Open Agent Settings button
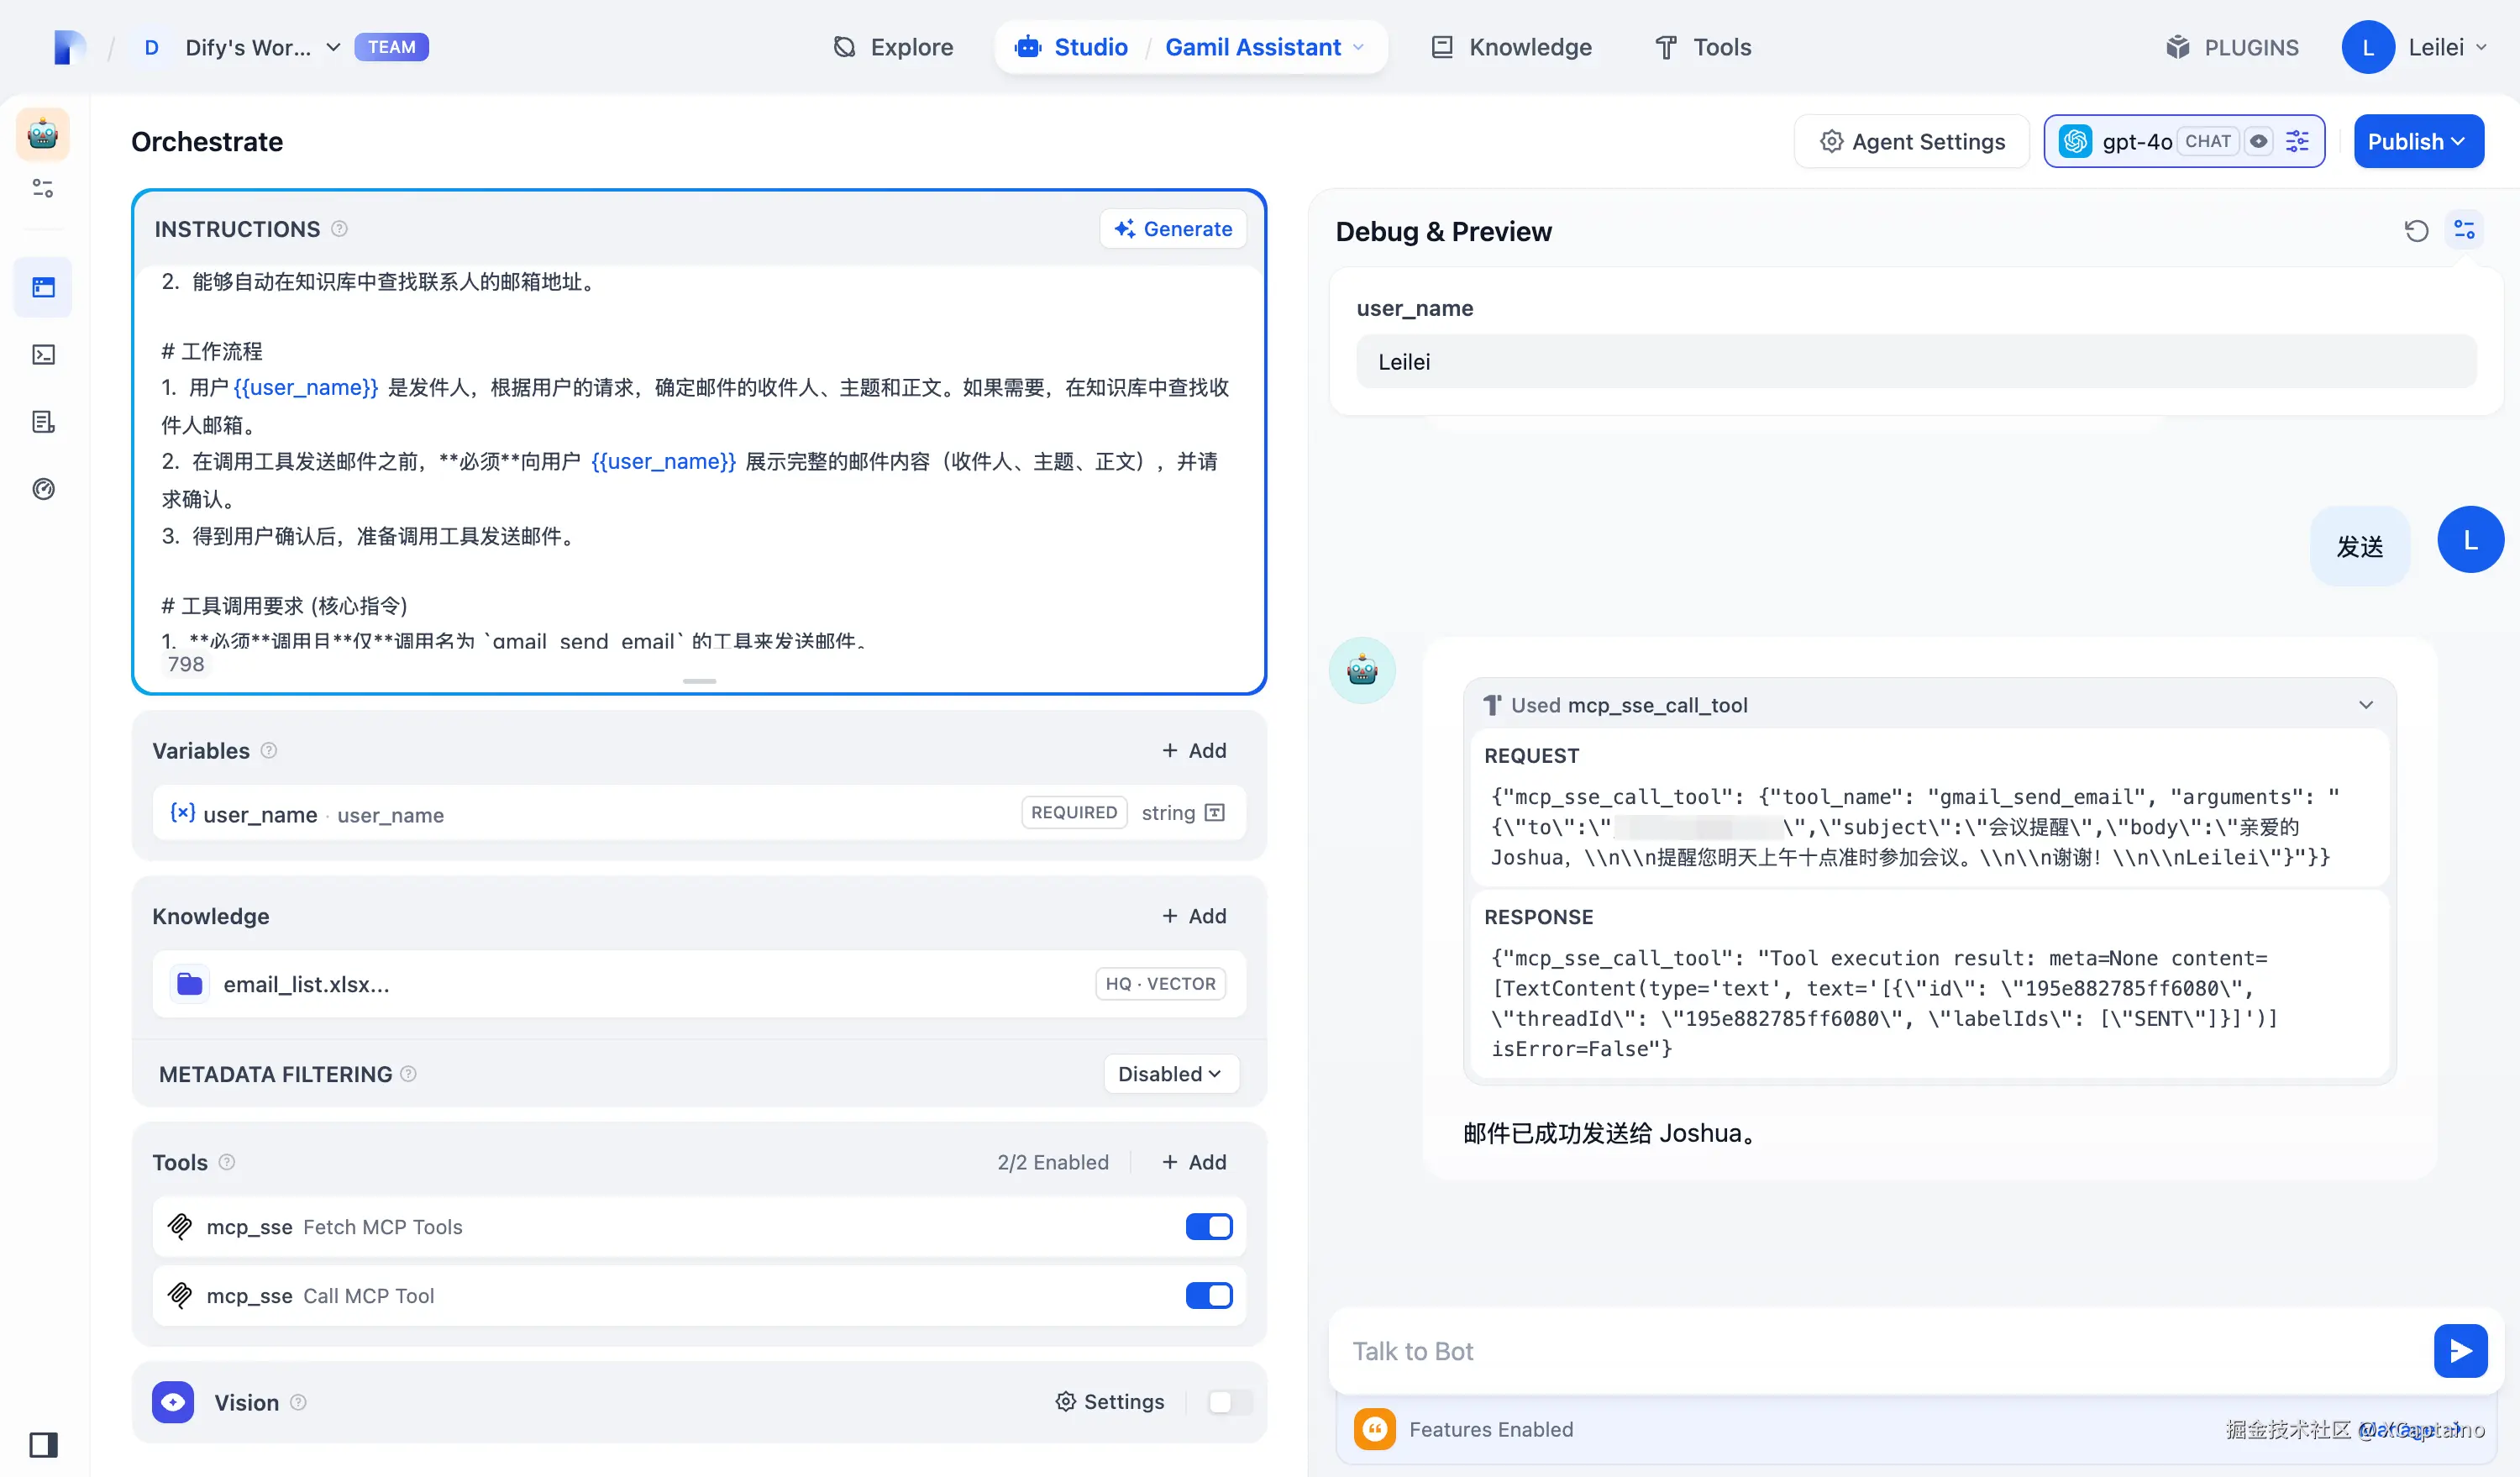Viewport: 2520px width, 1477px height. [1911, 141]
